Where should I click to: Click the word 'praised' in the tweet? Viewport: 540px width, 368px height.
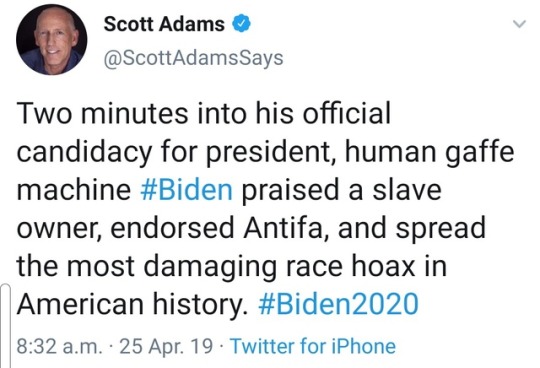[290, 190]
